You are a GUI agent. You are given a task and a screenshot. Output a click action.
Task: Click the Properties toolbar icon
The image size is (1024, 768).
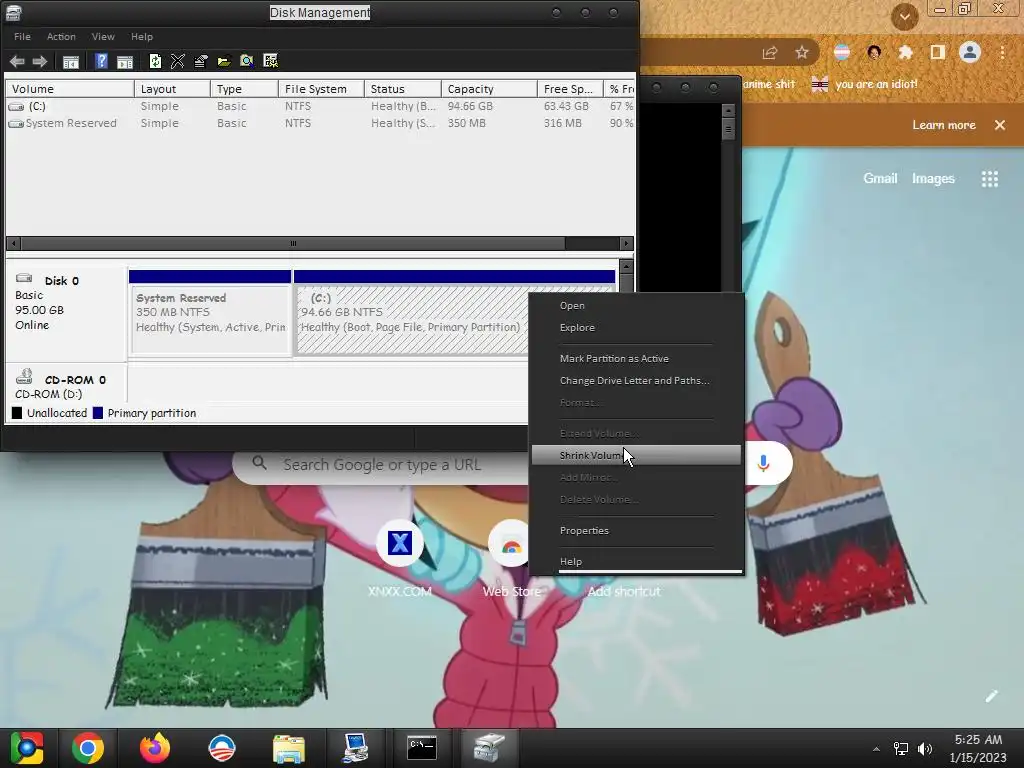(200, 61)
